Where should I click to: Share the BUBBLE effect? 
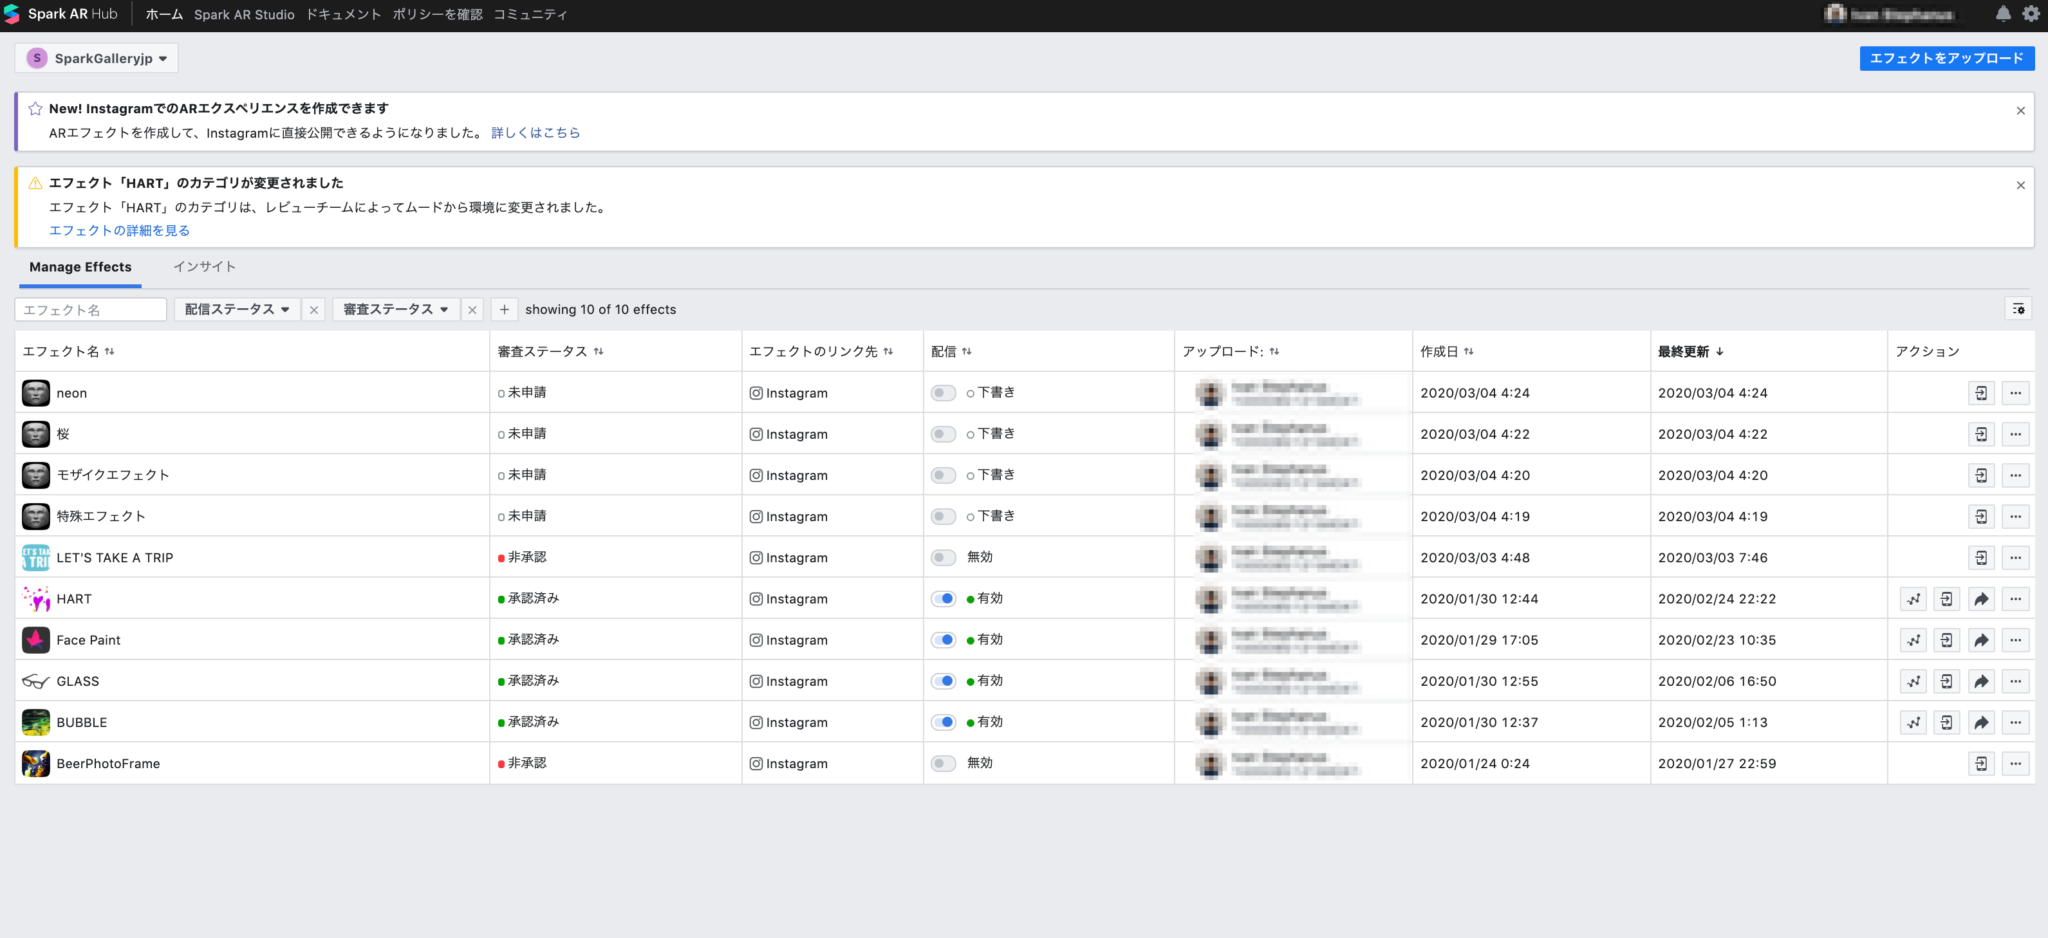pyautogui.click(x=1981, y=722)
